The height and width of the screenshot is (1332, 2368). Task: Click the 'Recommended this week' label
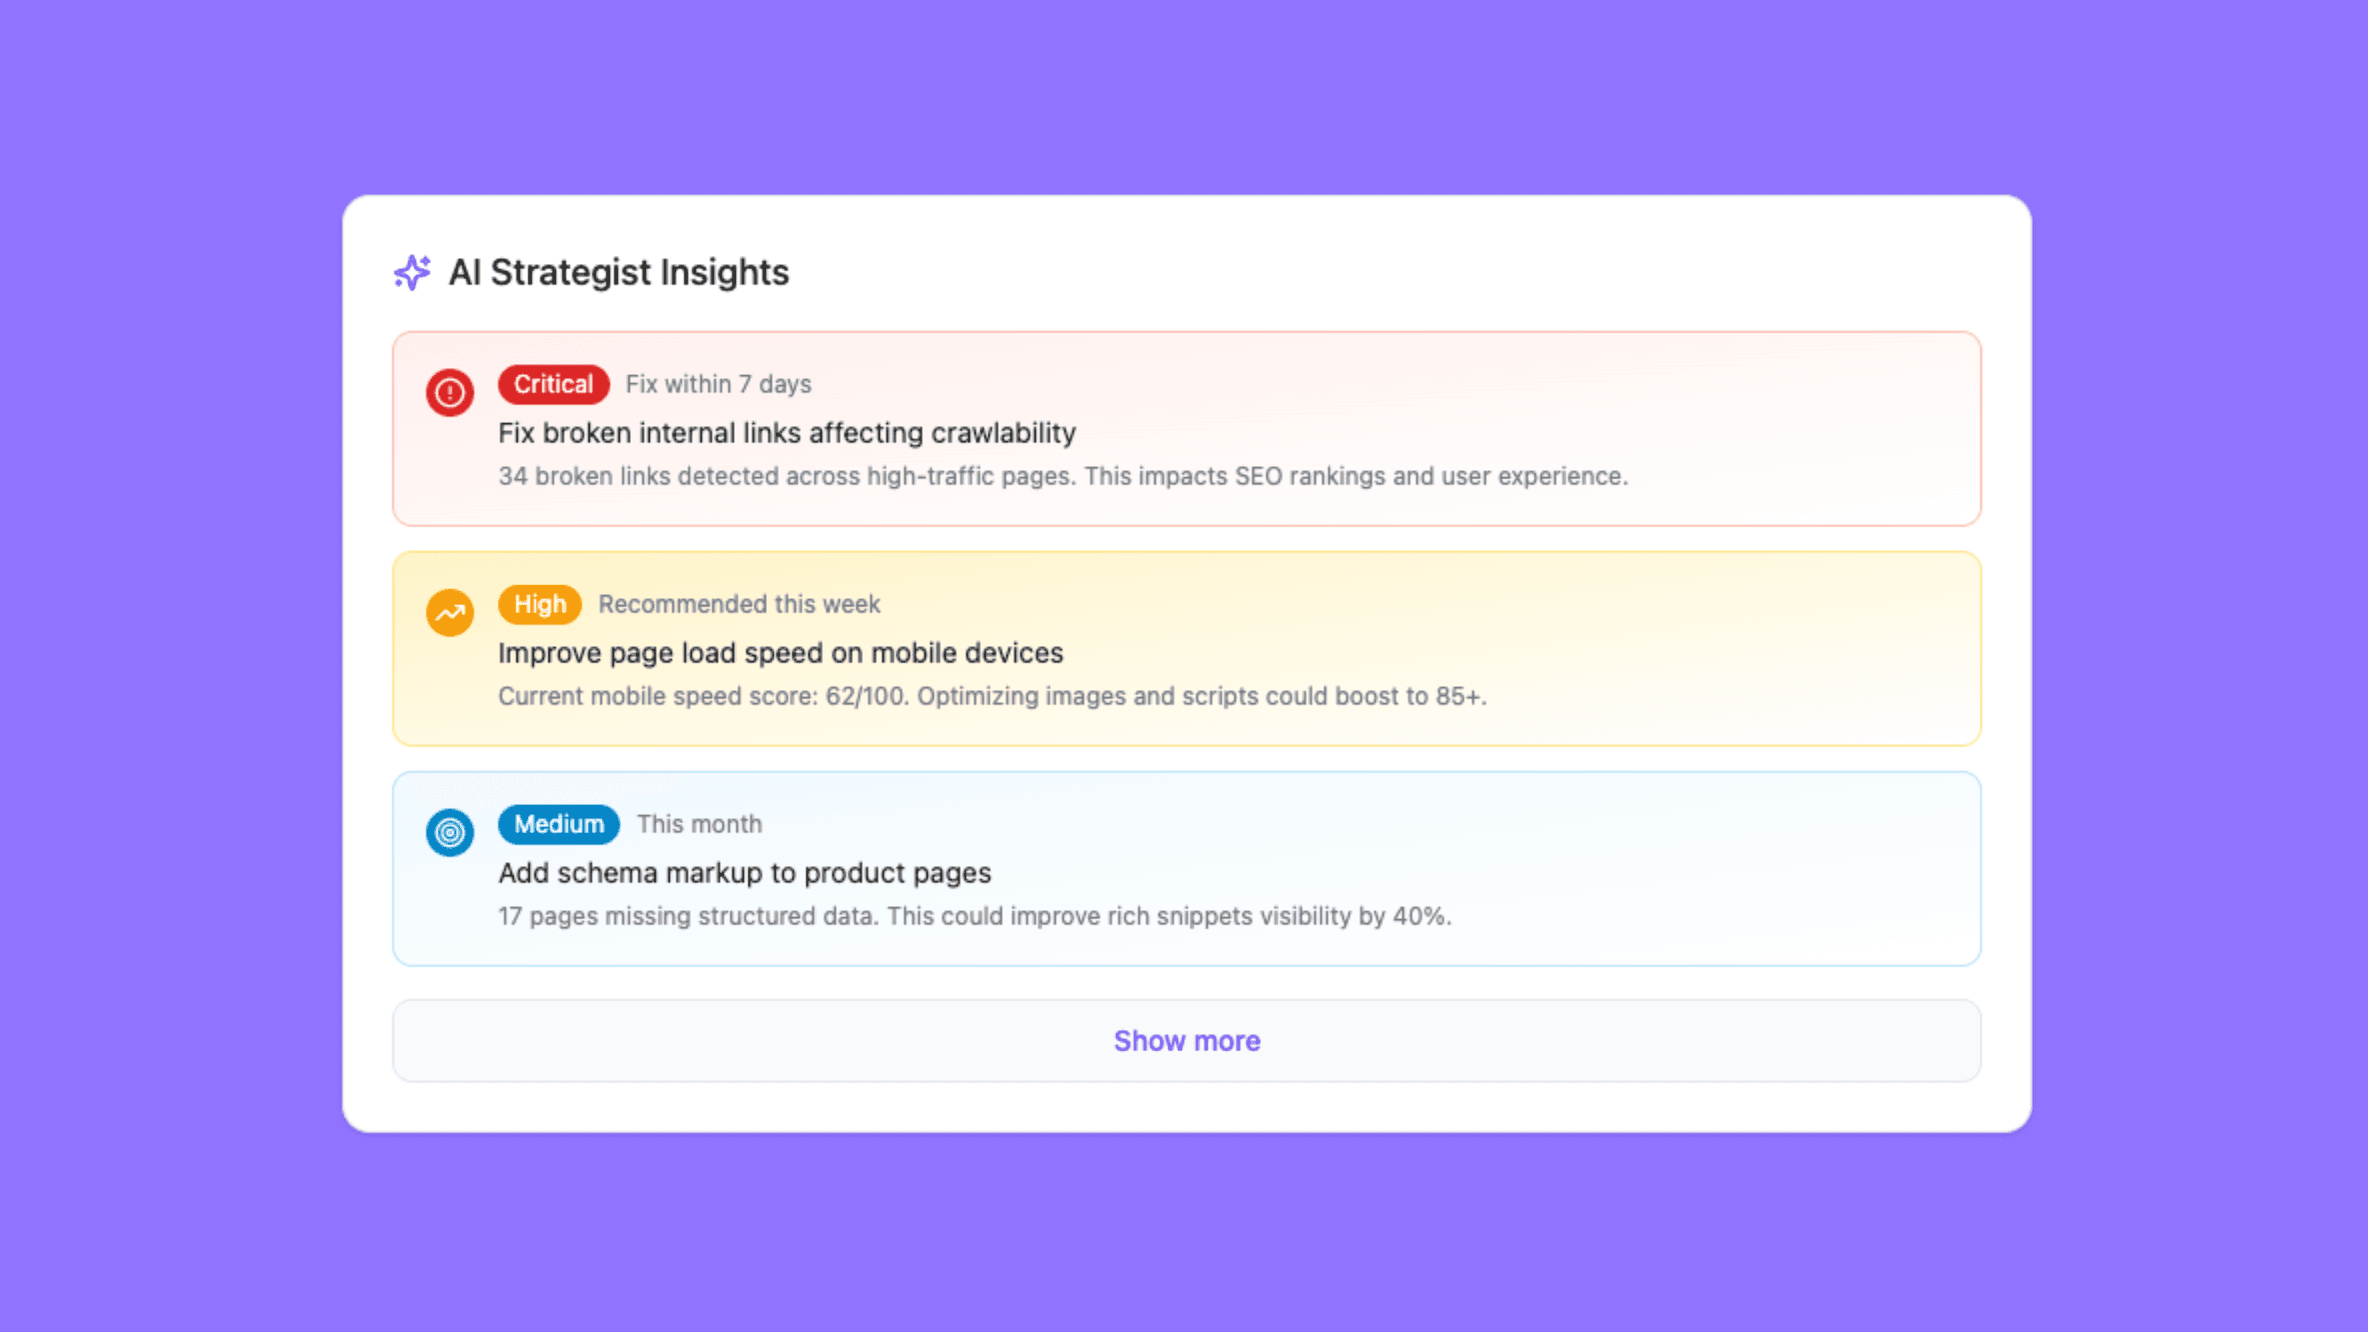pos(739,603)
